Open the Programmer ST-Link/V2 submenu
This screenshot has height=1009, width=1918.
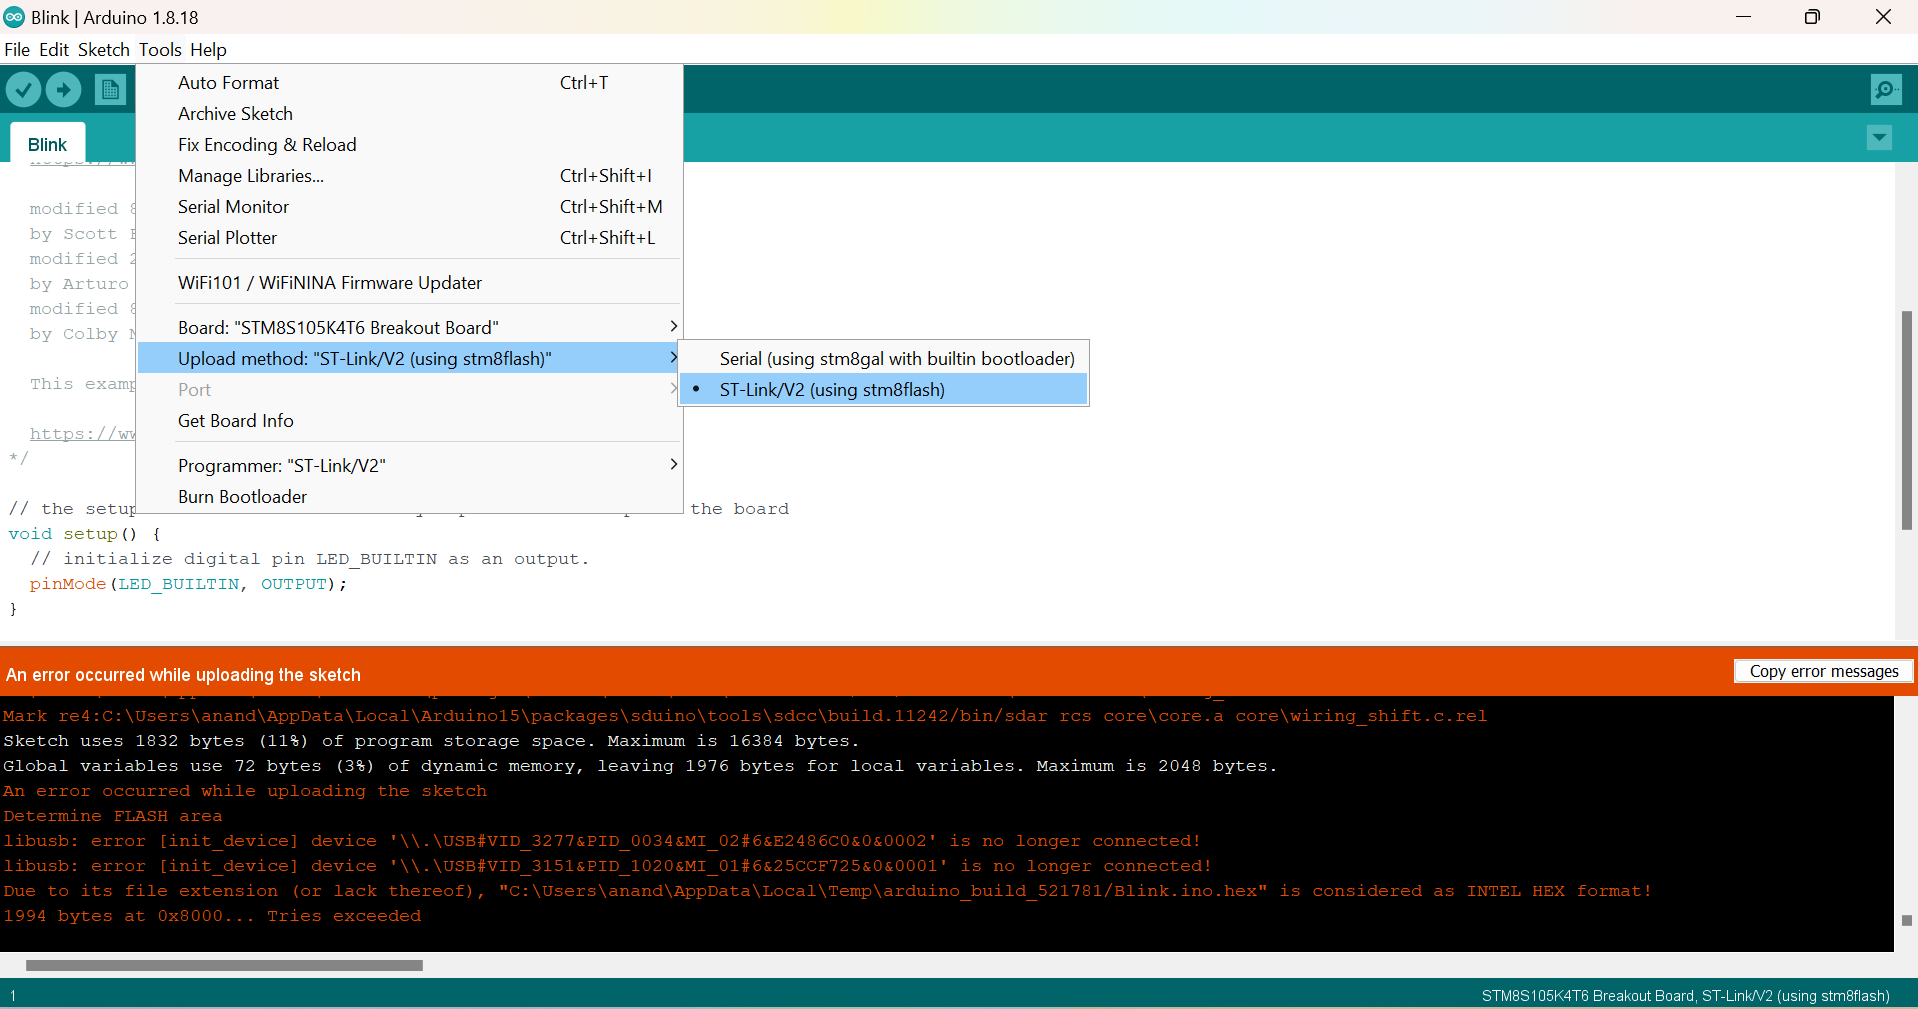(x=410, y=466)
